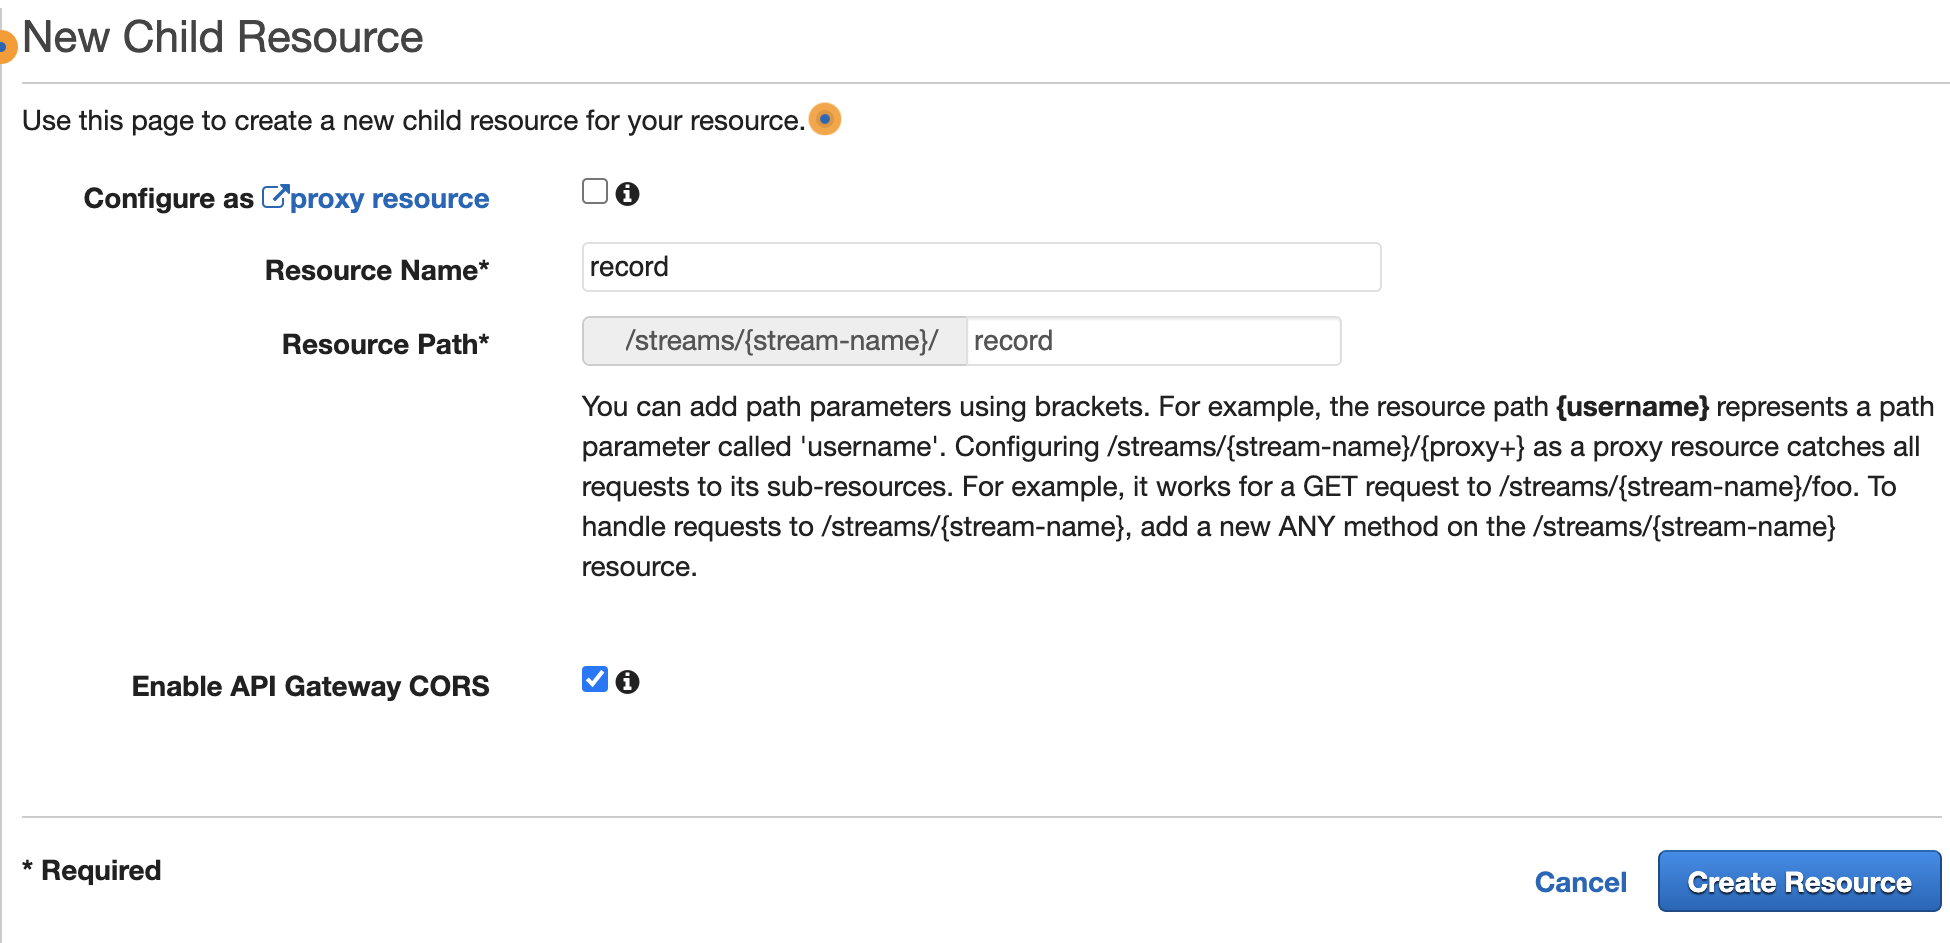Click the info icon next to CORS checkbox
1950x943 pixels.
(x=627, y=681)
